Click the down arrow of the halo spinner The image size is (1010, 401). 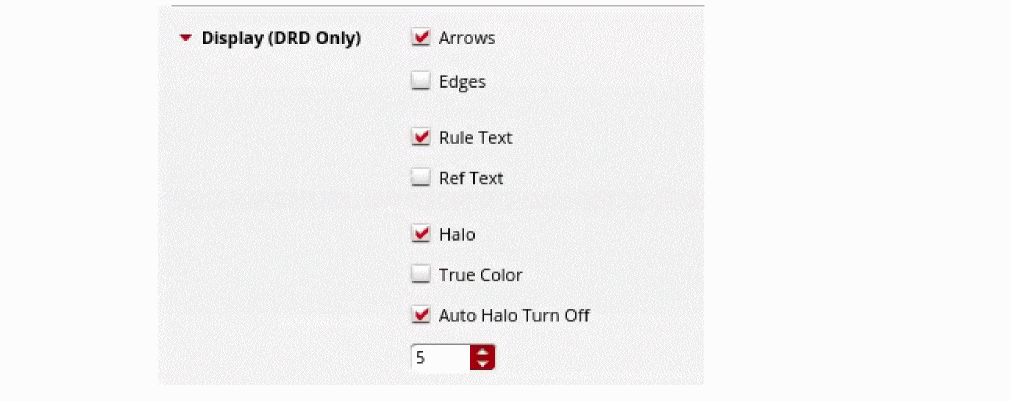[483, 363]
